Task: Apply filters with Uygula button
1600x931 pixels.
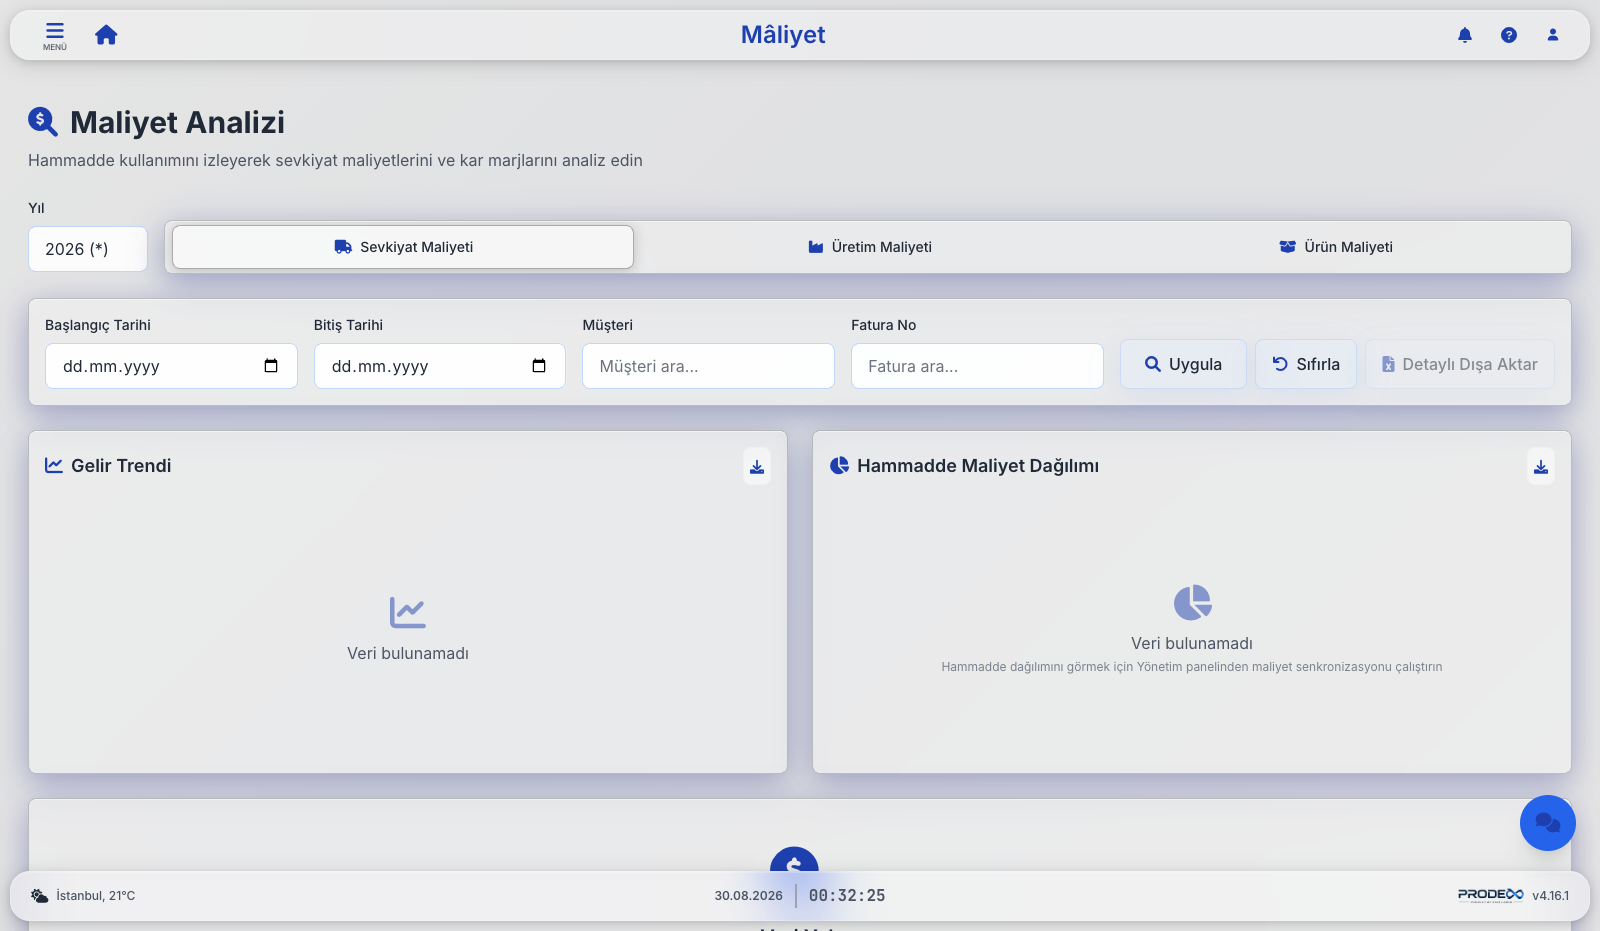Action: (x=1183, y=364)
